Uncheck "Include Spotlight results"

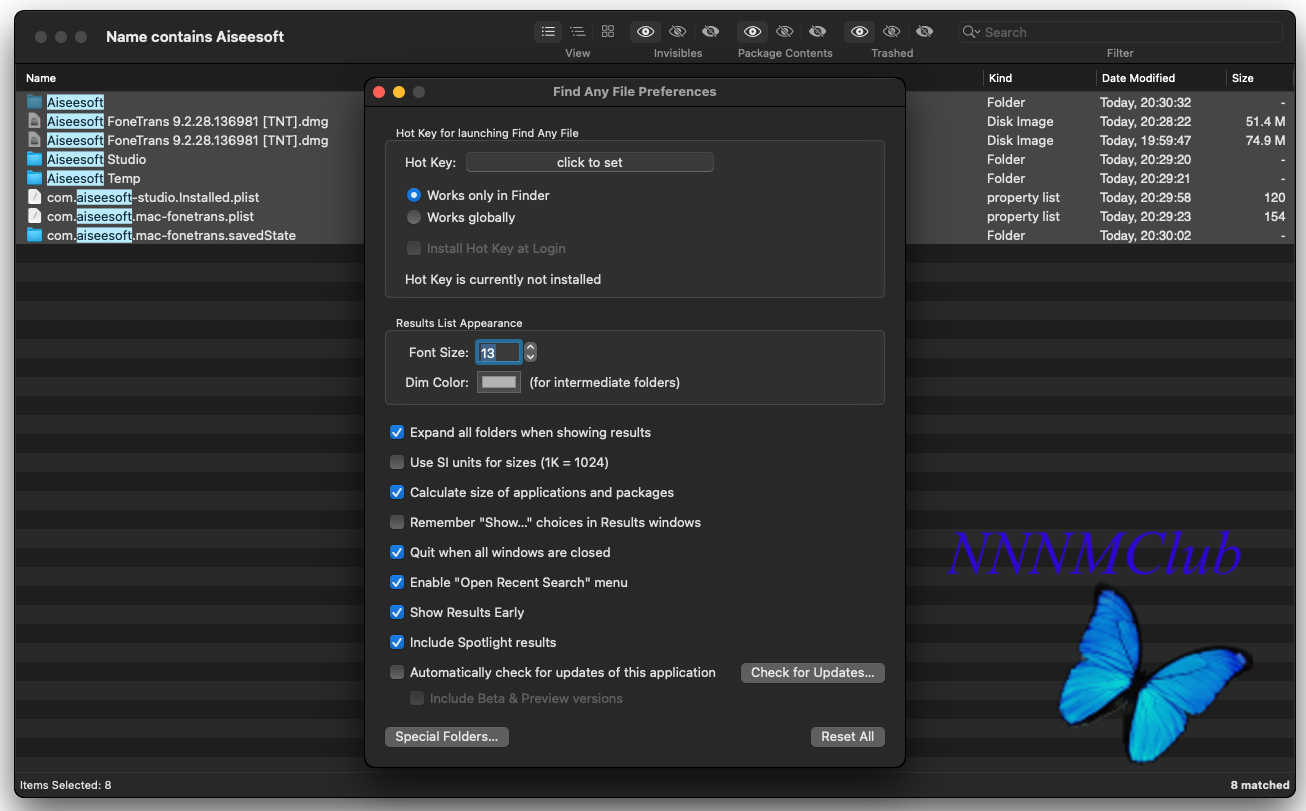tap(397, 642)
